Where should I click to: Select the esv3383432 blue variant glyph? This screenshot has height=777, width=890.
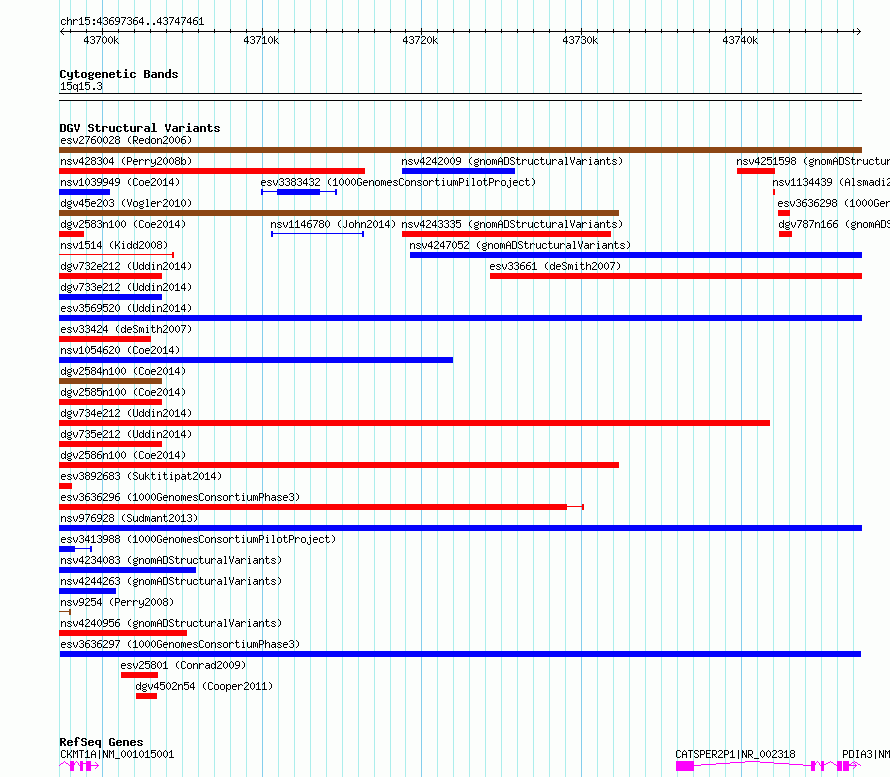299,192
